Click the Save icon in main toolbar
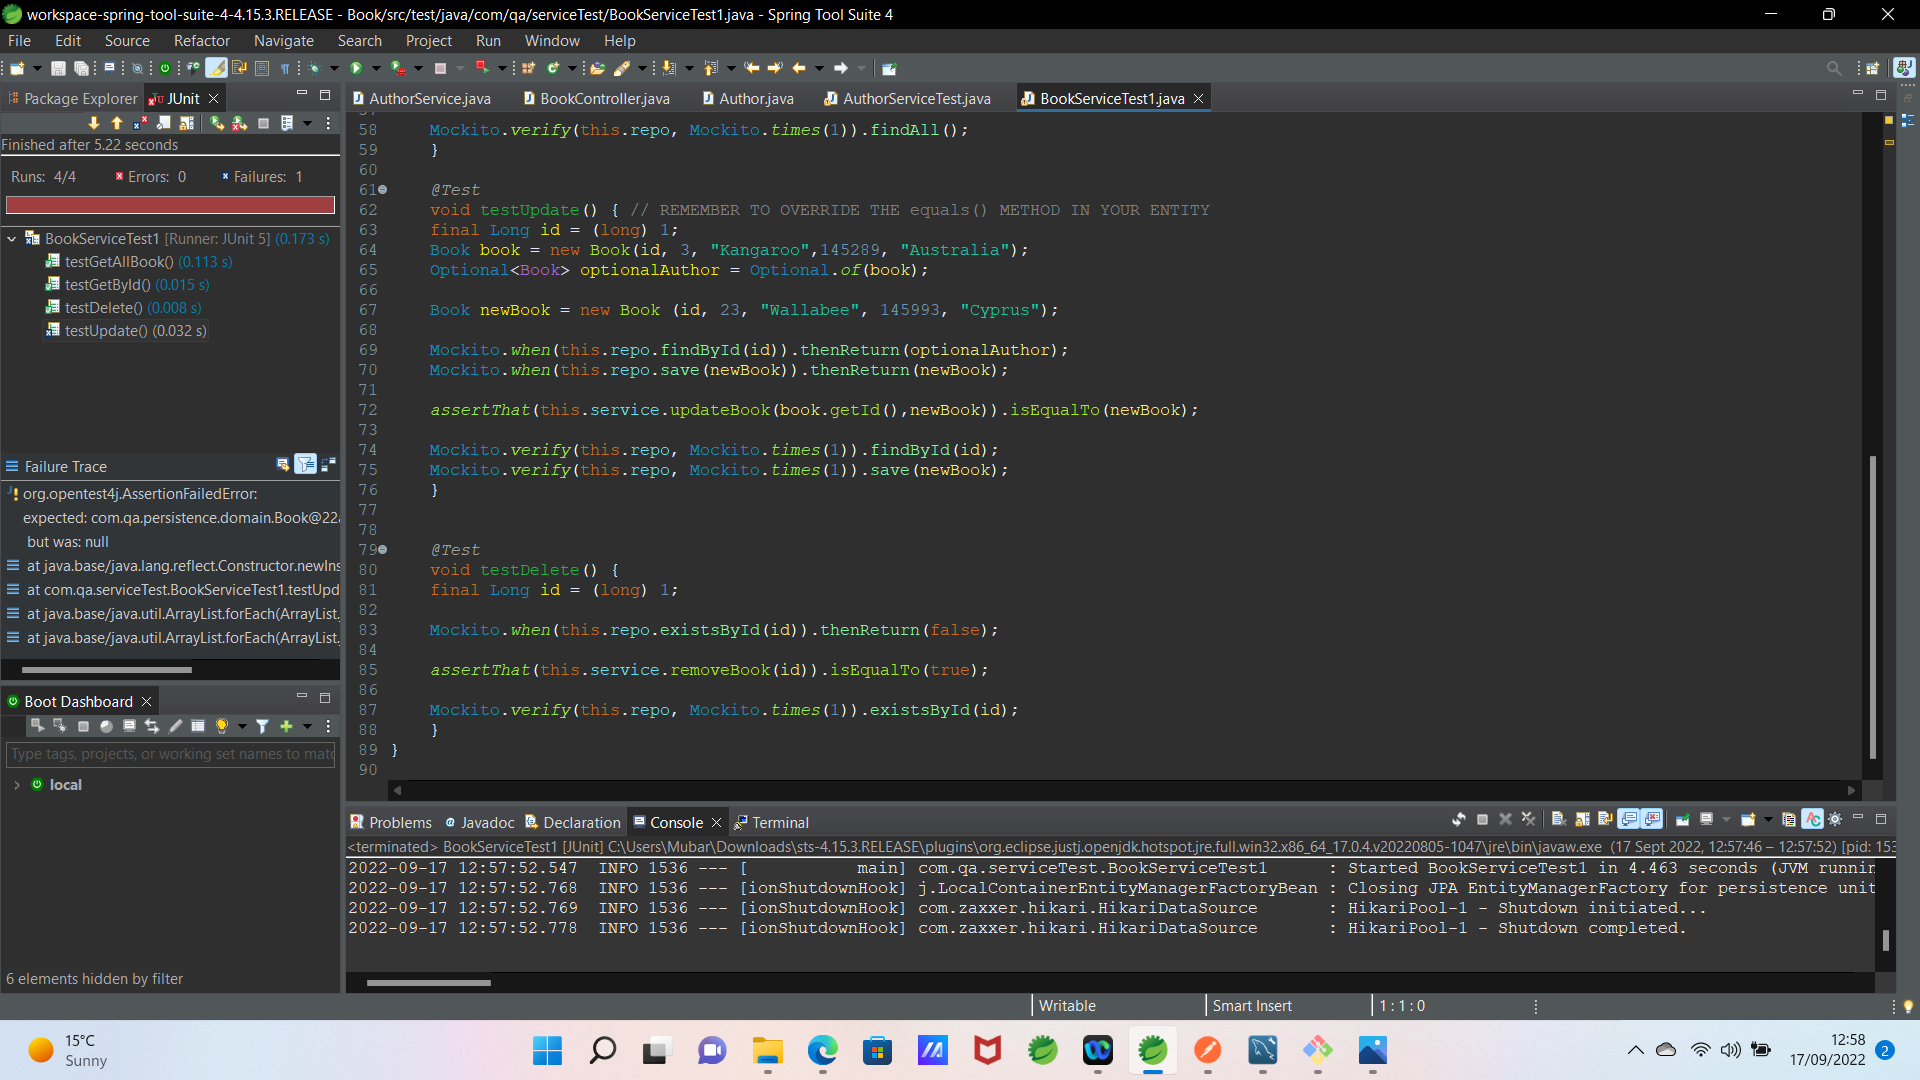This screenshot has width=1920, height=1080. point(58,68)
